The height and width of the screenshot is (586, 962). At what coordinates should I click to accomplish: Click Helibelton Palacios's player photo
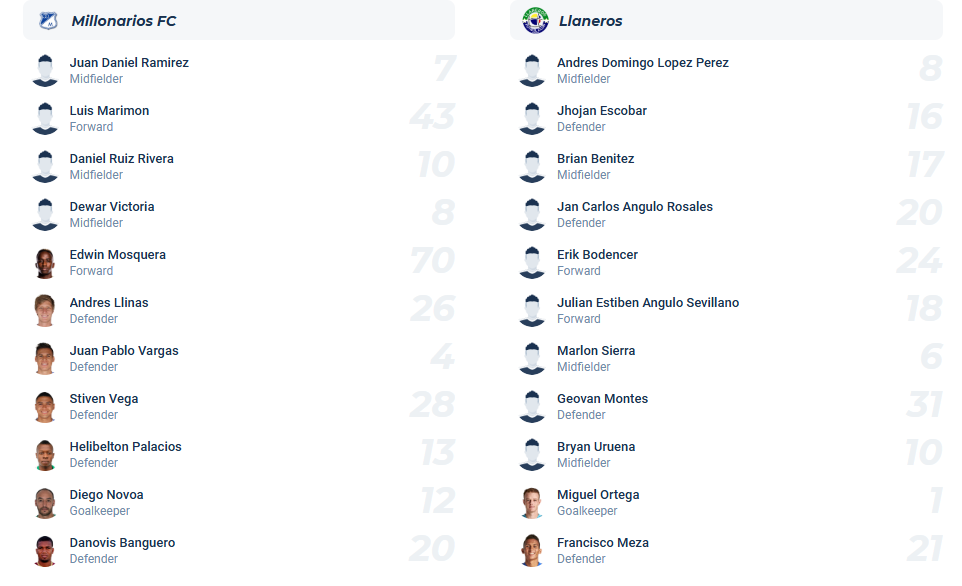pos(45,455)
